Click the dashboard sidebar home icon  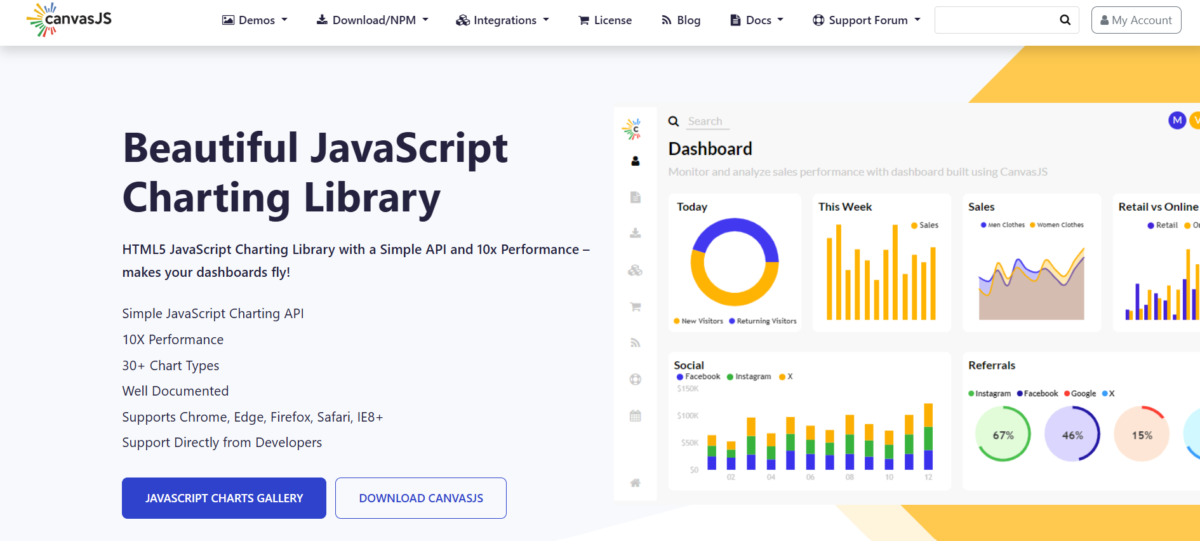click(x=635, y=483)
